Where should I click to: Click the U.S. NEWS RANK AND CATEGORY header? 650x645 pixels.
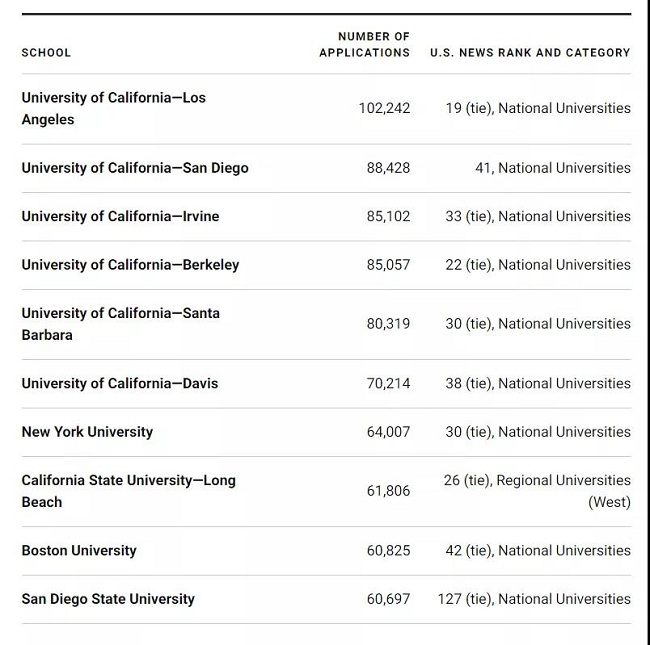[530, 53]
